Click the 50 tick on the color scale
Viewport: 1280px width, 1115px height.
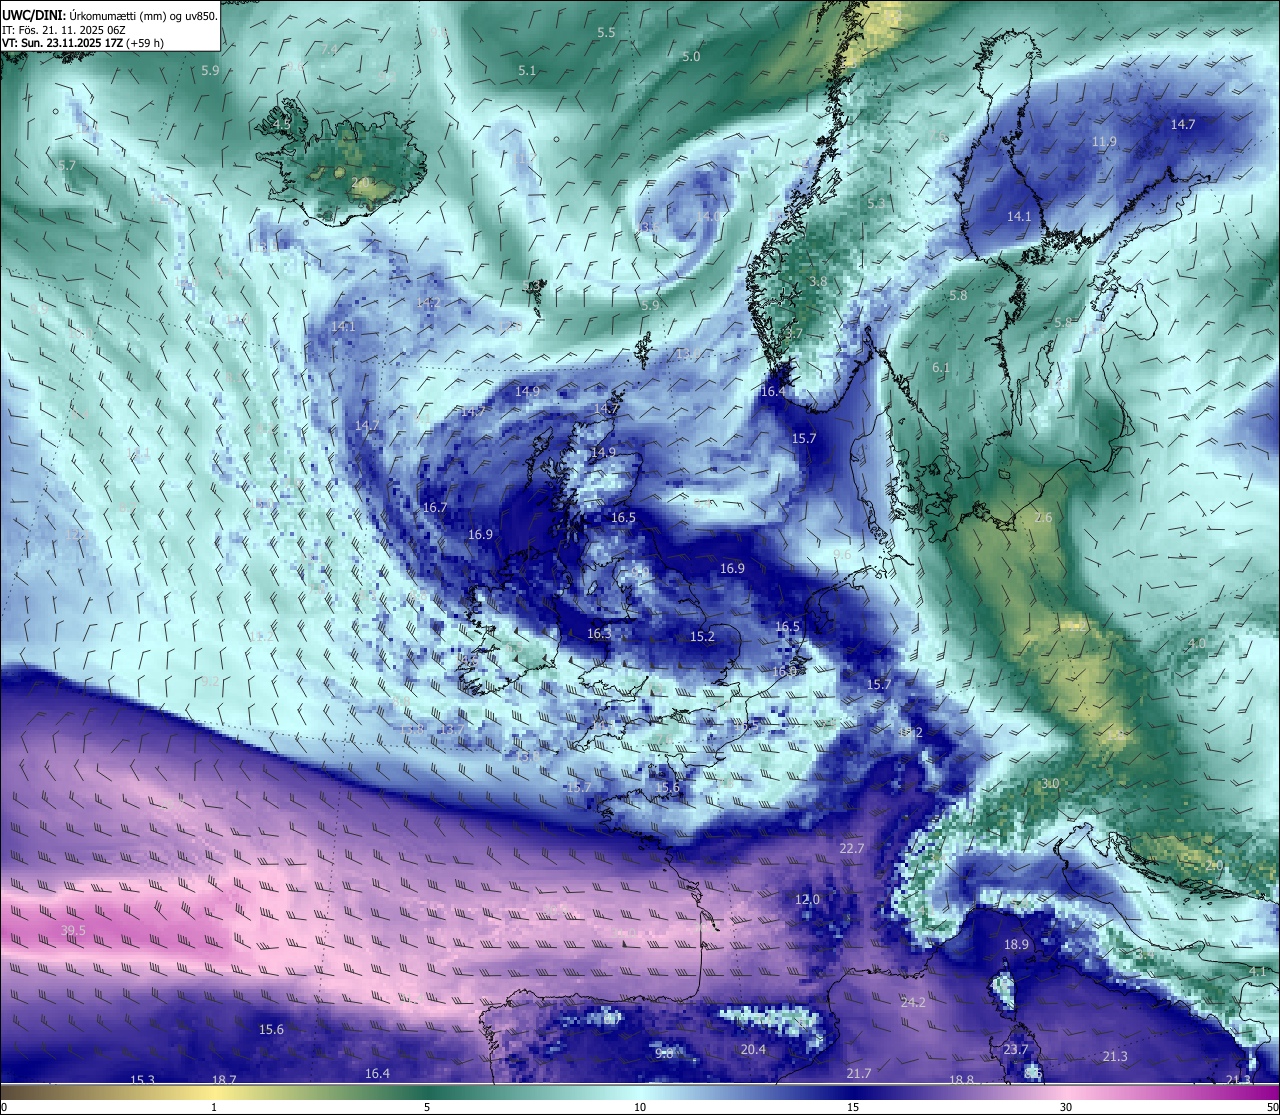[x=1272, y=1107]
